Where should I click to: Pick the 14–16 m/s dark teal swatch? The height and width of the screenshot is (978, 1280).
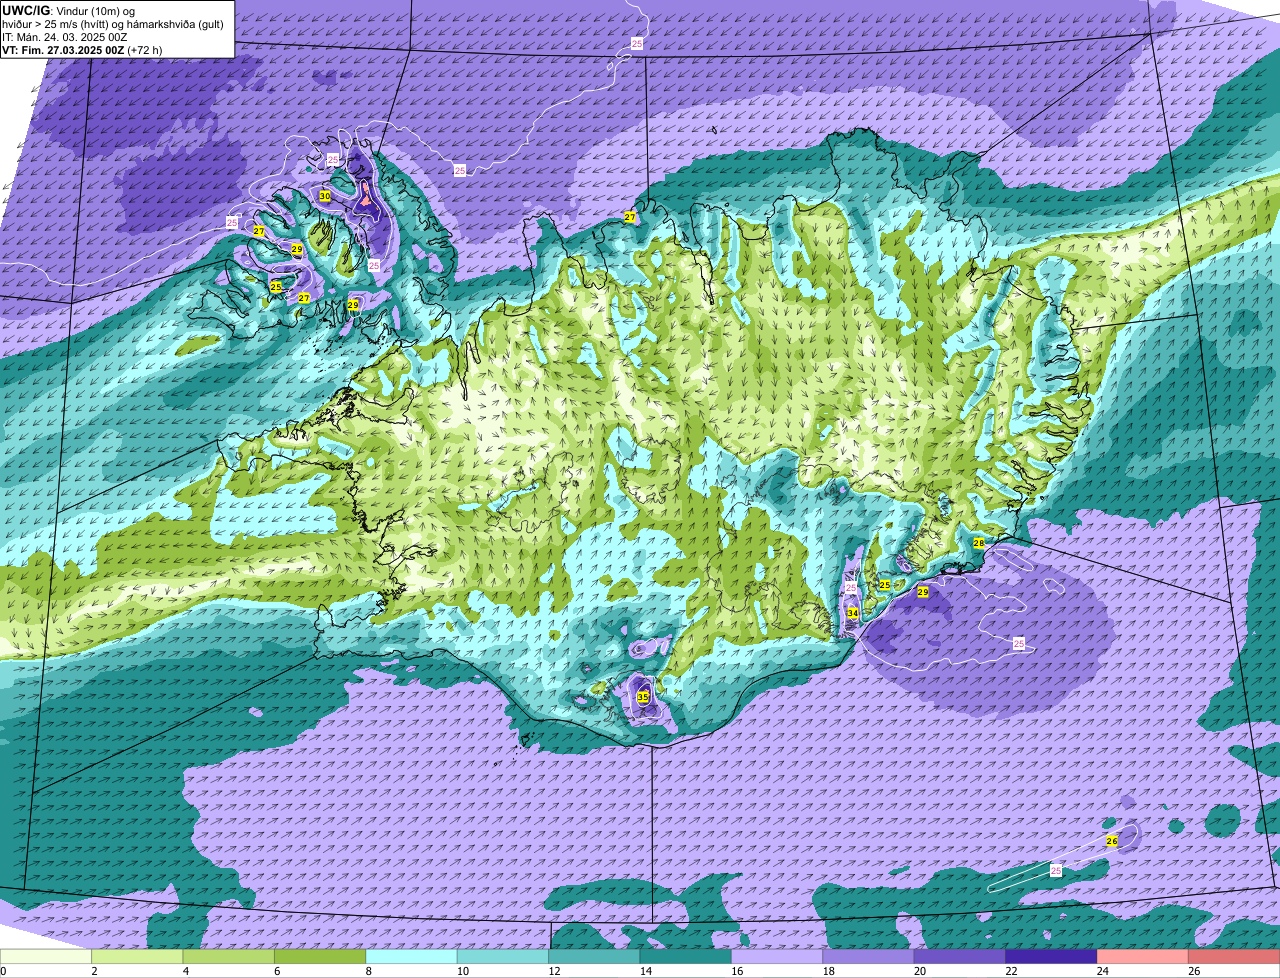click(686, 957)
